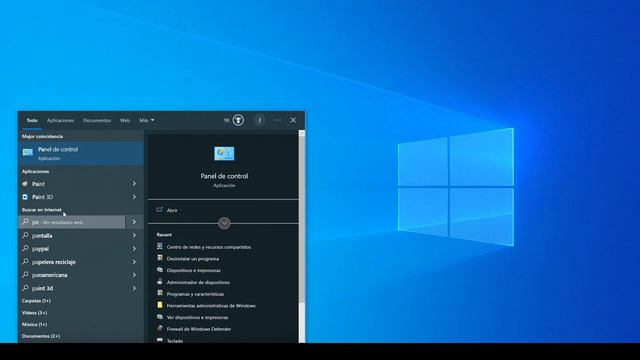Click search magnifier icon beside paint 3d
Image resolution: width=640 pixels, height=360 pixels.
25,288
